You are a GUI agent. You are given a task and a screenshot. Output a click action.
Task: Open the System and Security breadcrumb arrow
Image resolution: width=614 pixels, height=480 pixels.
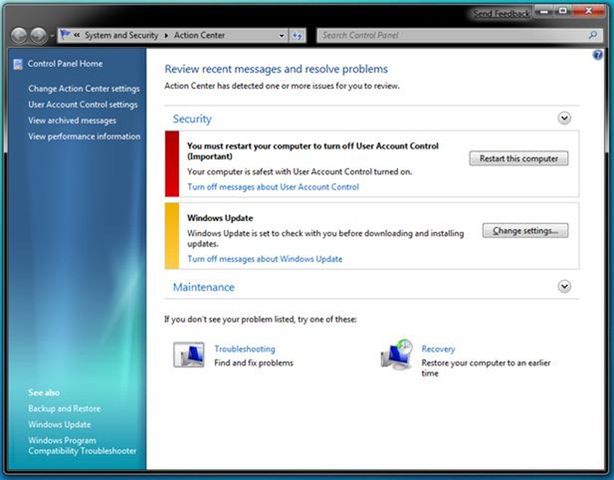pyautogui.click(x=166, y=36)
